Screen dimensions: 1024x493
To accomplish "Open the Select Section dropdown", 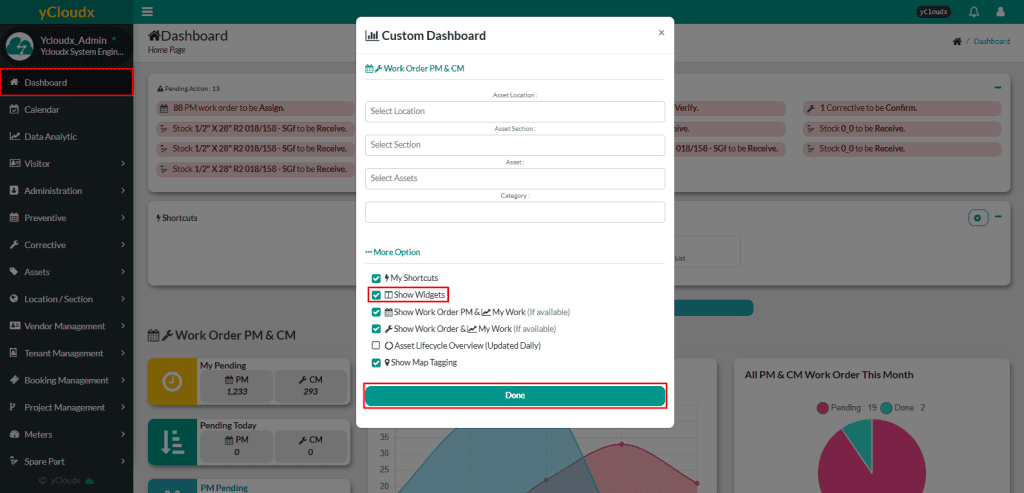I will pos(514,145).
